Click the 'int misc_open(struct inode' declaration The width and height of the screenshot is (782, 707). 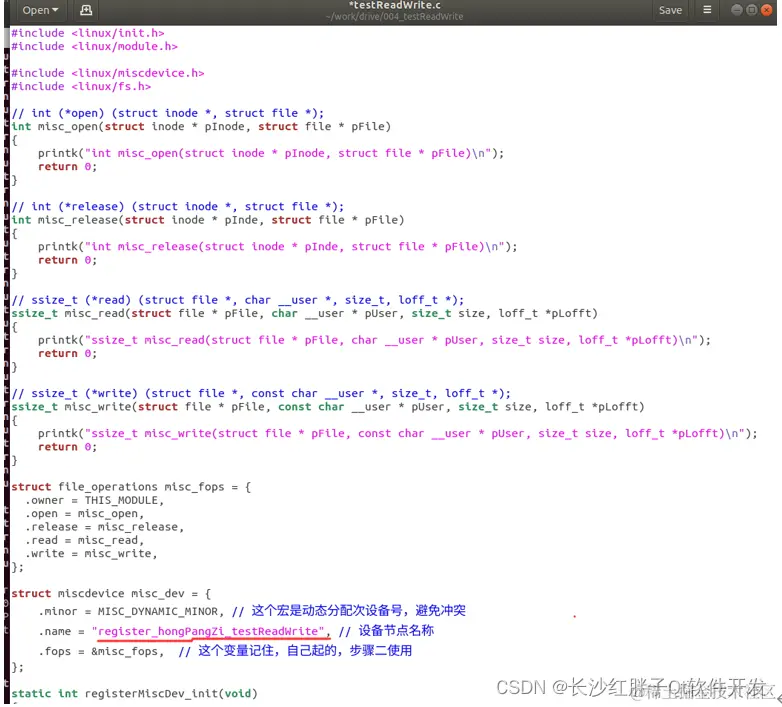click(x=201, y=127)
